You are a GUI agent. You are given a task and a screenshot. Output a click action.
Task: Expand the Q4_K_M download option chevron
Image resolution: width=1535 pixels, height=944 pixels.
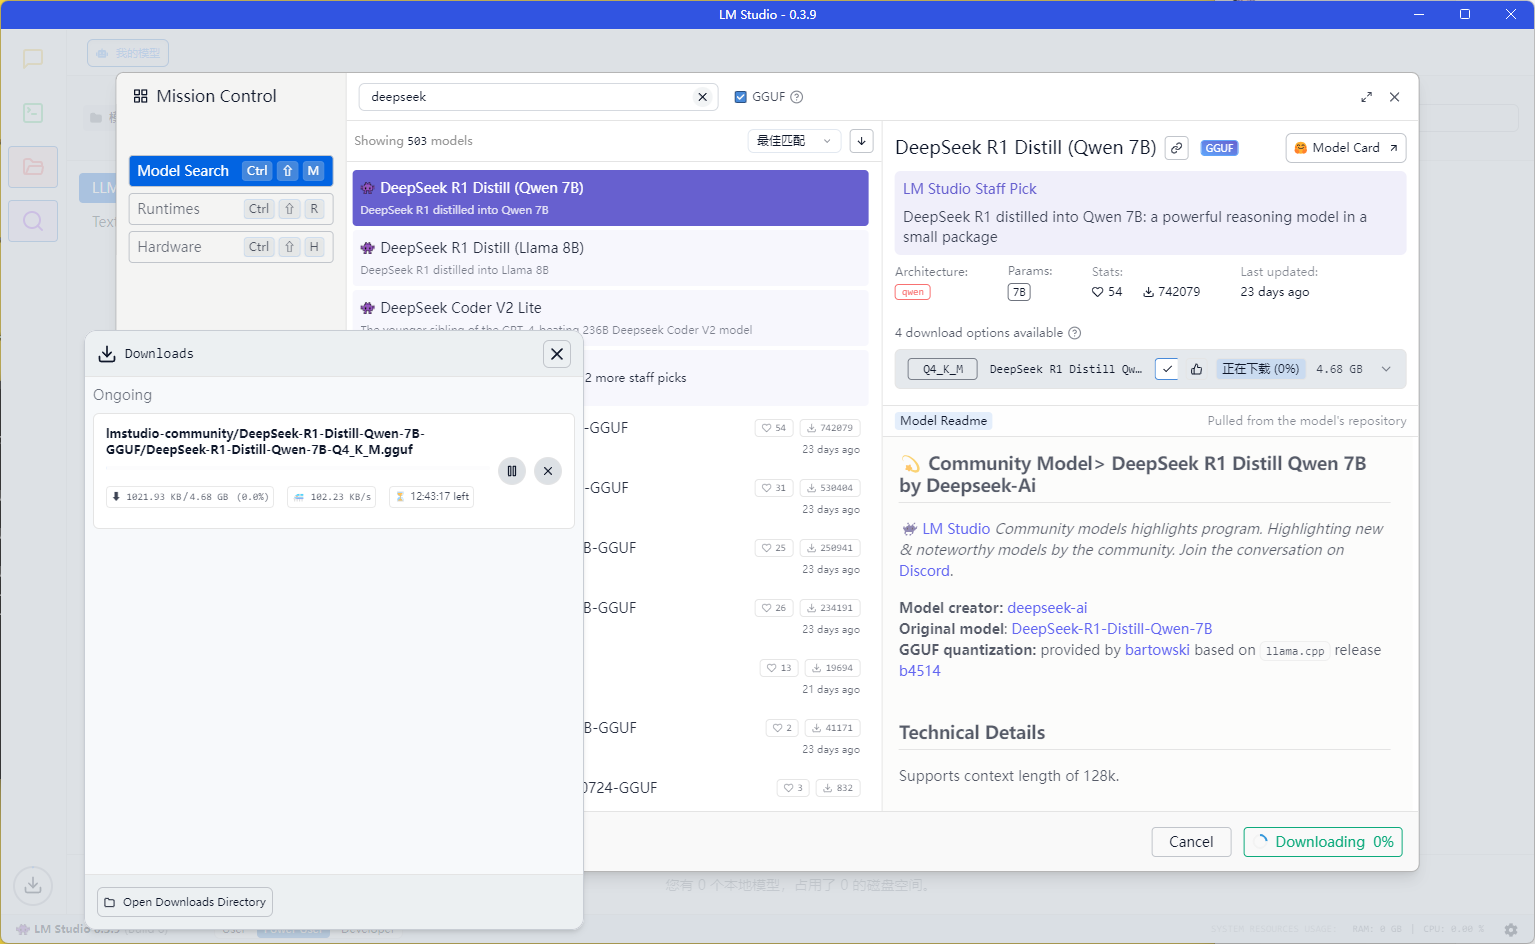point(1386,369)
